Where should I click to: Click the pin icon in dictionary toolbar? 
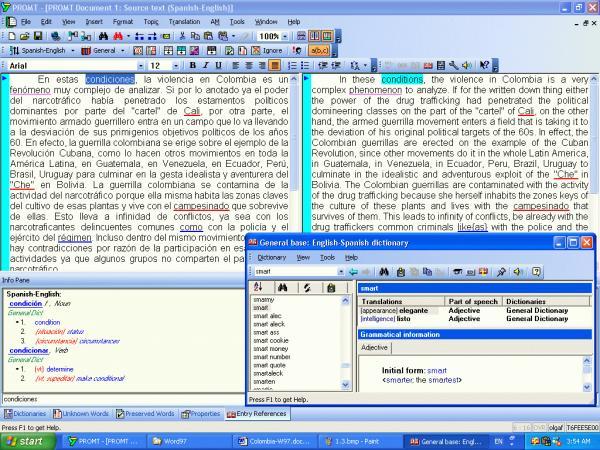[x=501, y=272]
